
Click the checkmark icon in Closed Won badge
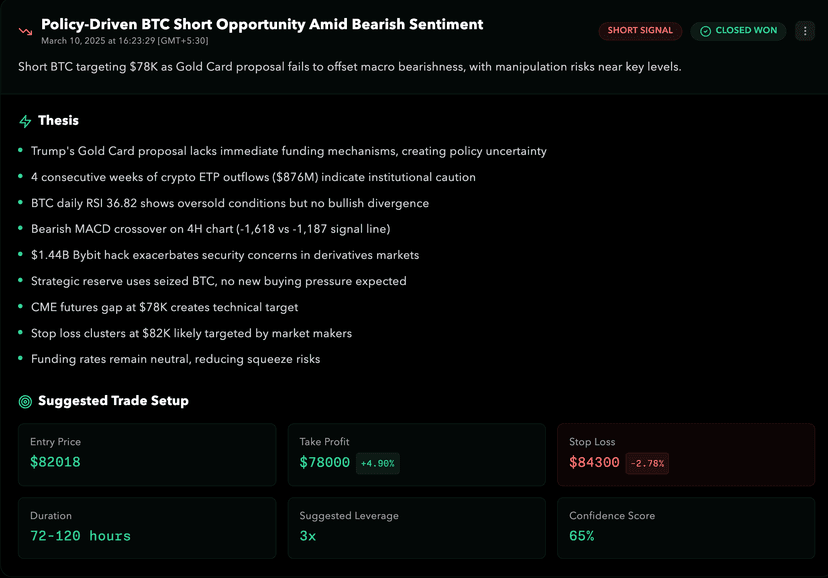point(705,31)
